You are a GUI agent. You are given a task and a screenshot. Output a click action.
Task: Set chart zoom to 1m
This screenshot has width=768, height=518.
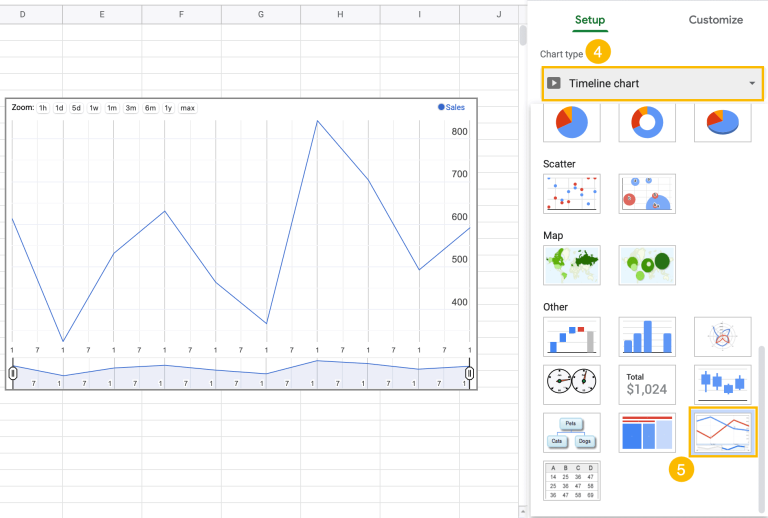[x=112, y=108]
